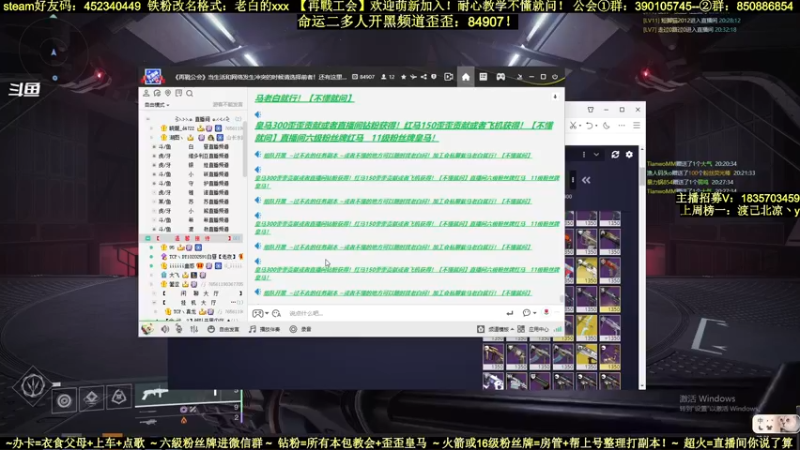Show the online member count 12
Screen dimensions: 800x450
[x=388, y=77]
